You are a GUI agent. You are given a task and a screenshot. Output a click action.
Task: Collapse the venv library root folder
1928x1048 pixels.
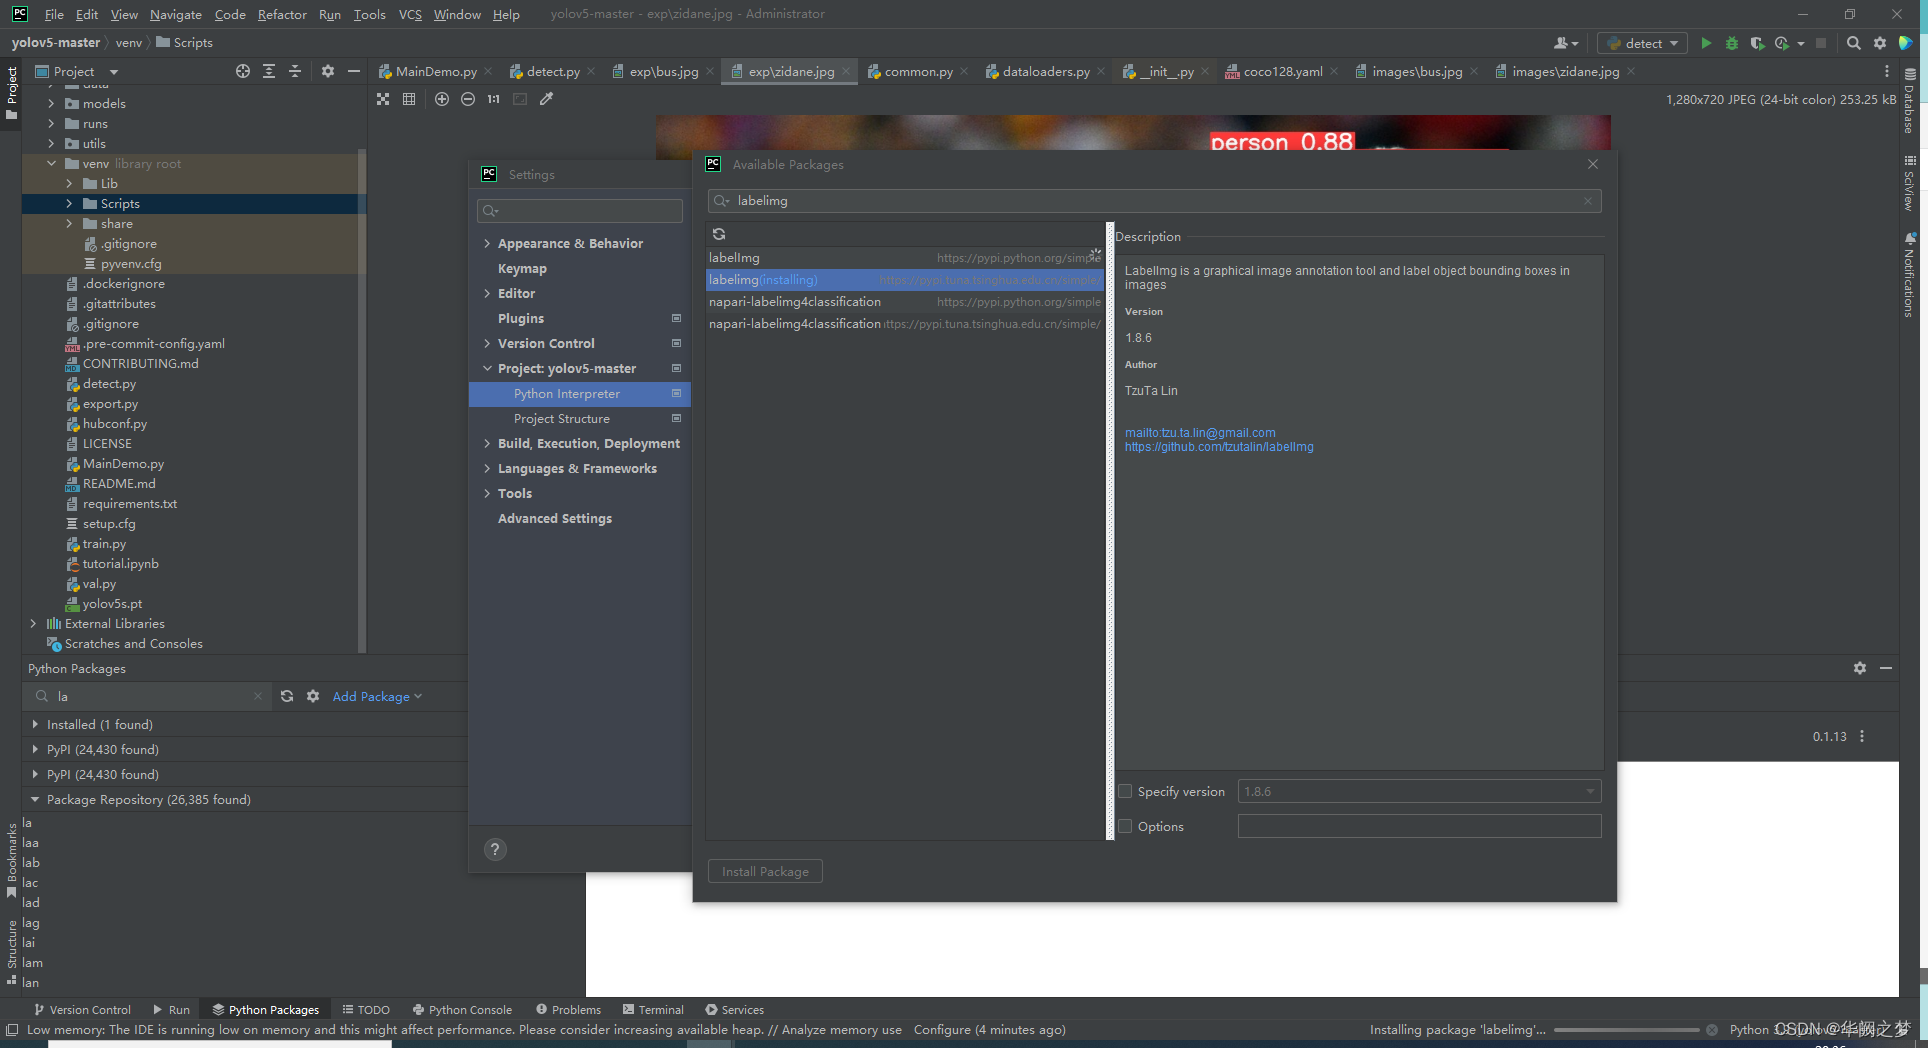click(51, 163)
